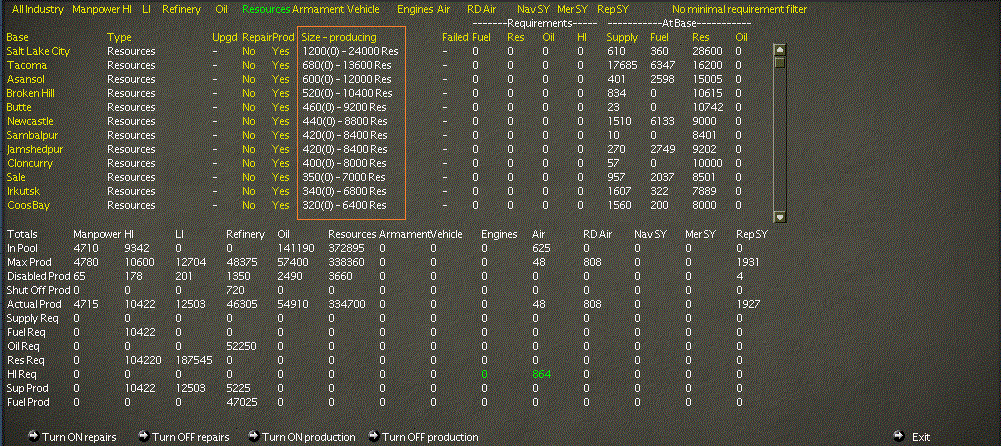1001x446 pixels.
Task: Click the Type column header
Action: coord(119,38)
